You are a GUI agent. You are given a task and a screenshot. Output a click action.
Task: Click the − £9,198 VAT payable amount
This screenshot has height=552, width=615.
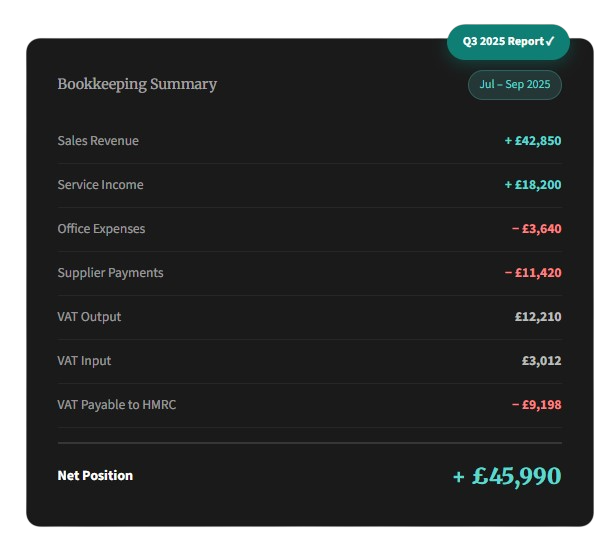click(x=537, y=405)
